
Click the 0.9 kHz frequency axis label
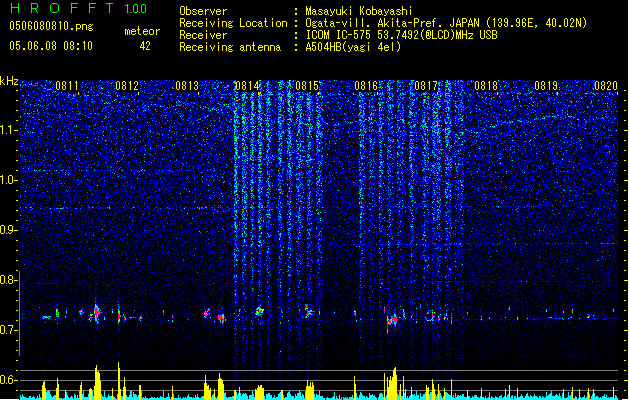[8, 230]
